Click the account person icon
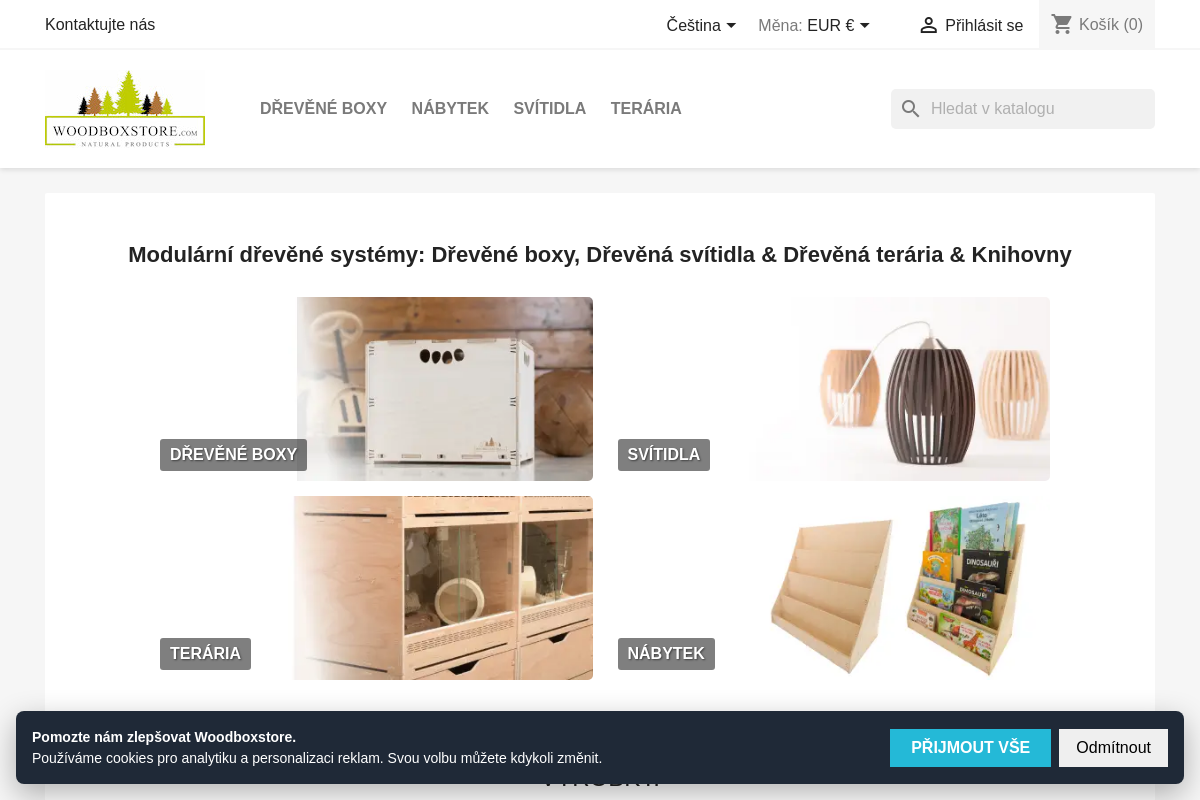Screen dimensions: 1200x800 coord(929,25)
